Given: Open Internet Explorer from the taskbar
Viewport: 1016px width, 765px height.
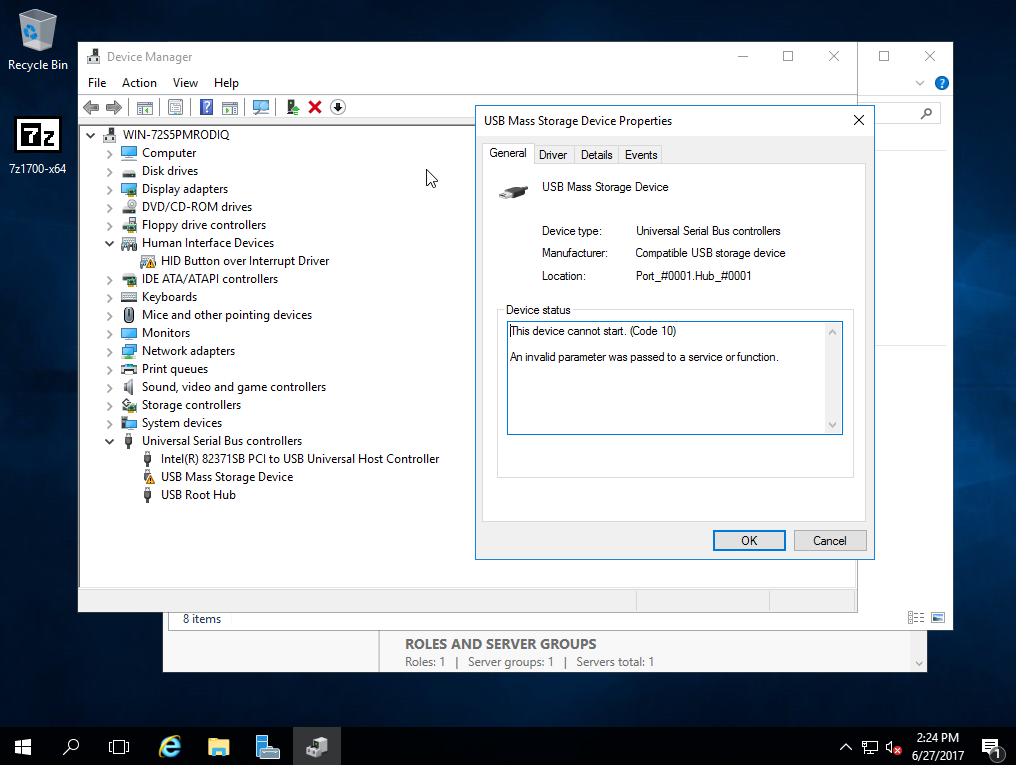Looking at the screenshot, I should tap(171, 746).
